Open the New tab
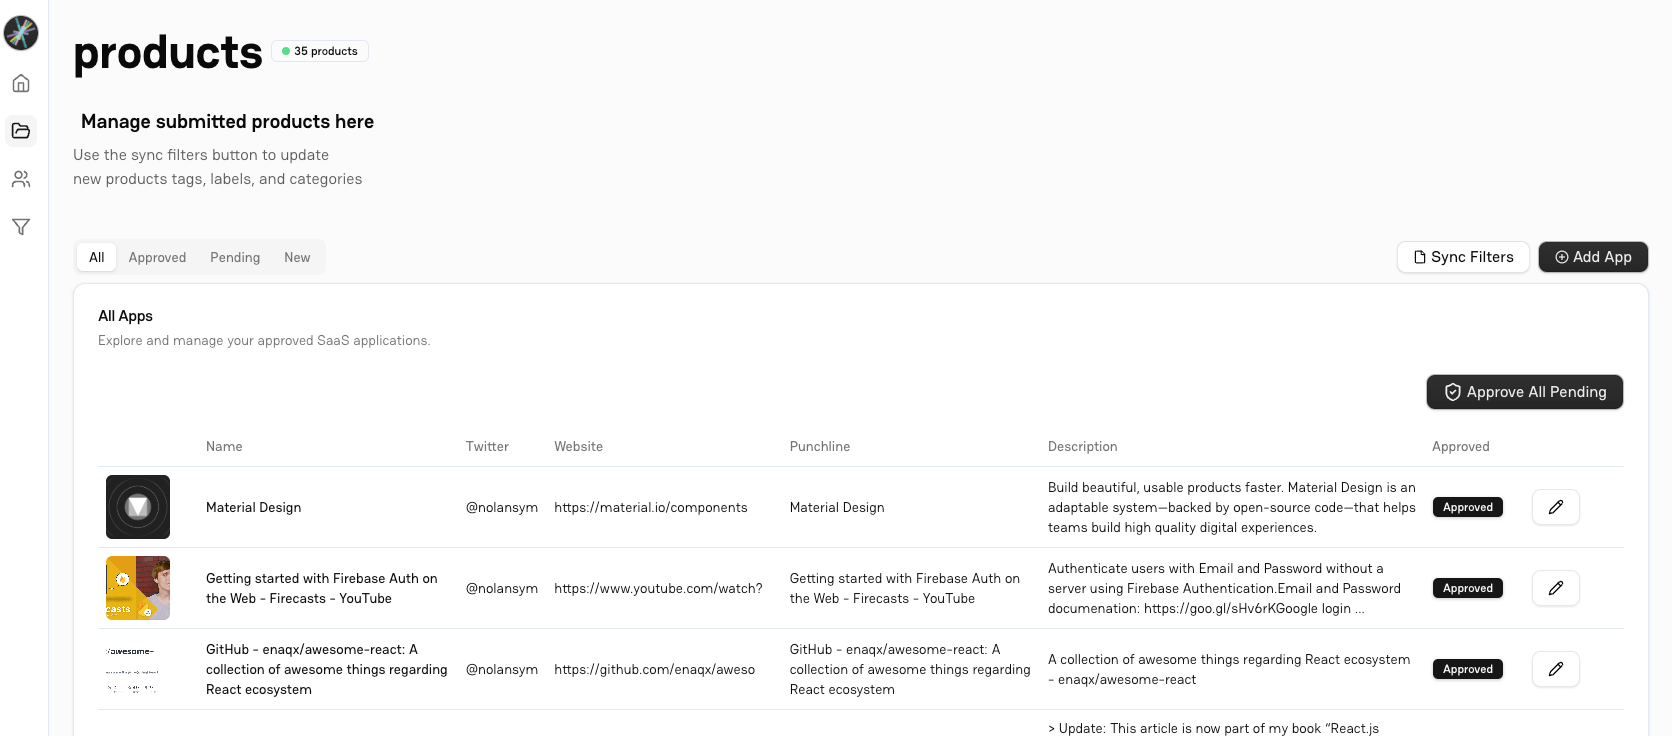This screenshot has width=1672, height=736. pos(297,257)
